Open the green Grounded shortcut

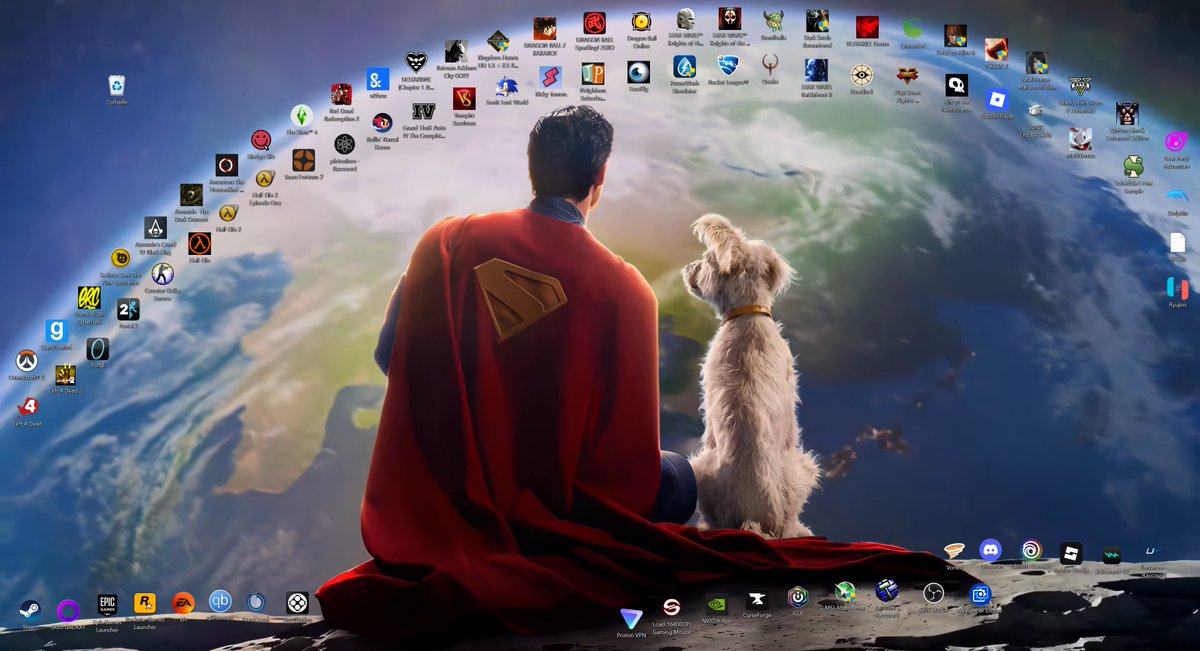tap(912, 29)
